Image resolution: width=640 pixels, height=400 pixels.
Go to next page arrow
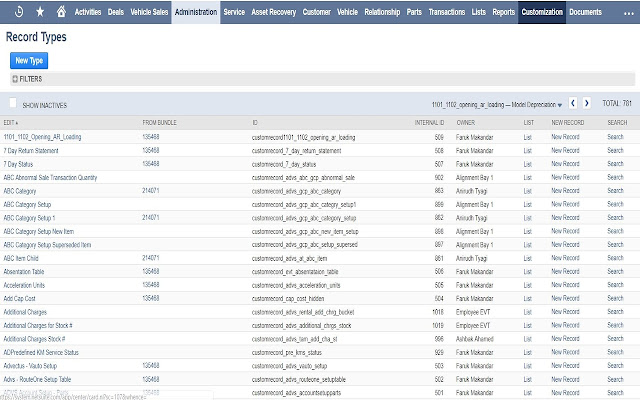(587, 103)
